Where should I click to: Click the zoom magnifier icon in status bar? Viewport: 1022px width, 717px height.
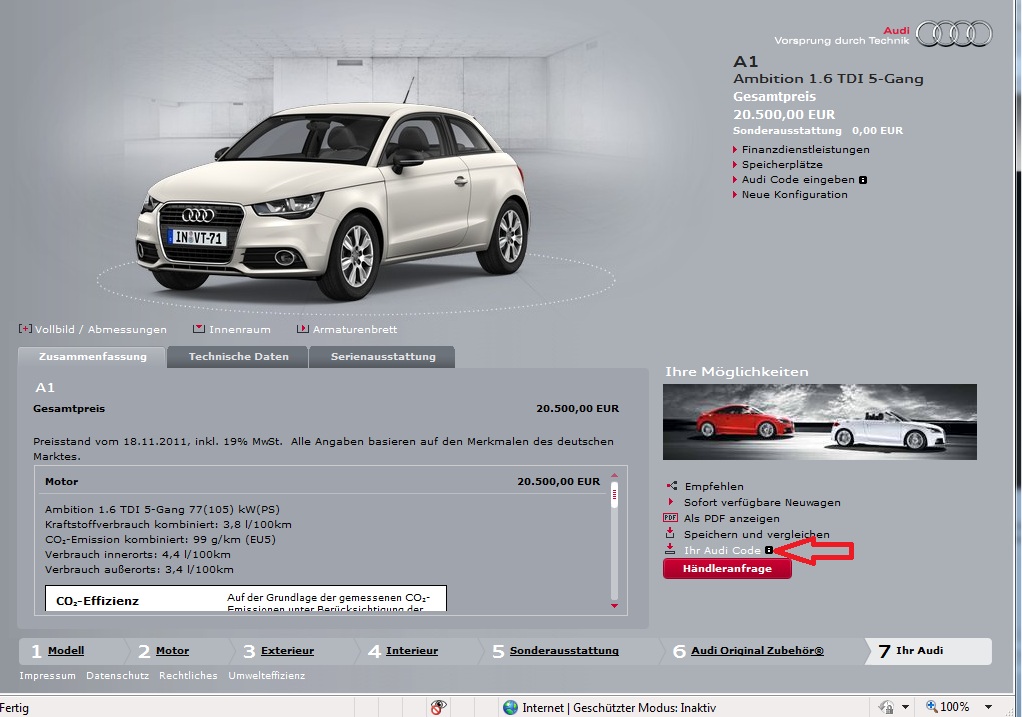point(931,707)
